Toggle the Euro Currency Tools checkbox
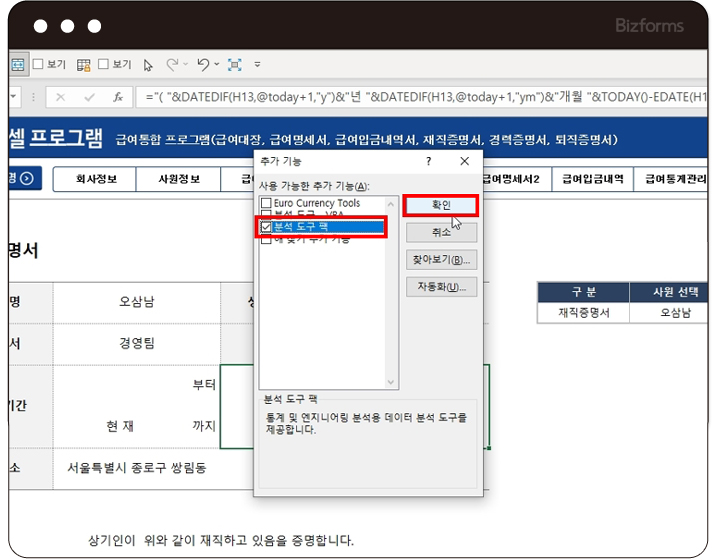 pos(266,203)
